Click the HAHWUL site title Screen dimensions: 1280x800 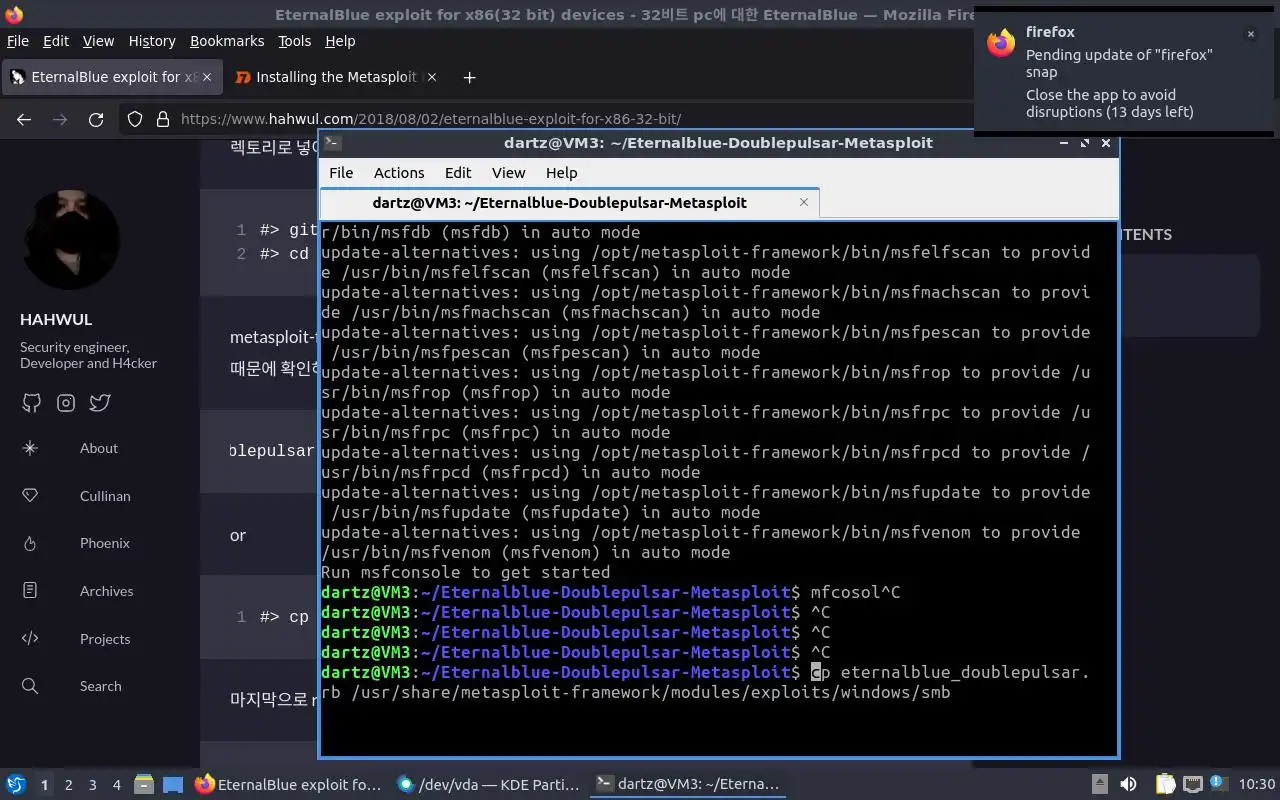(56, 319)
